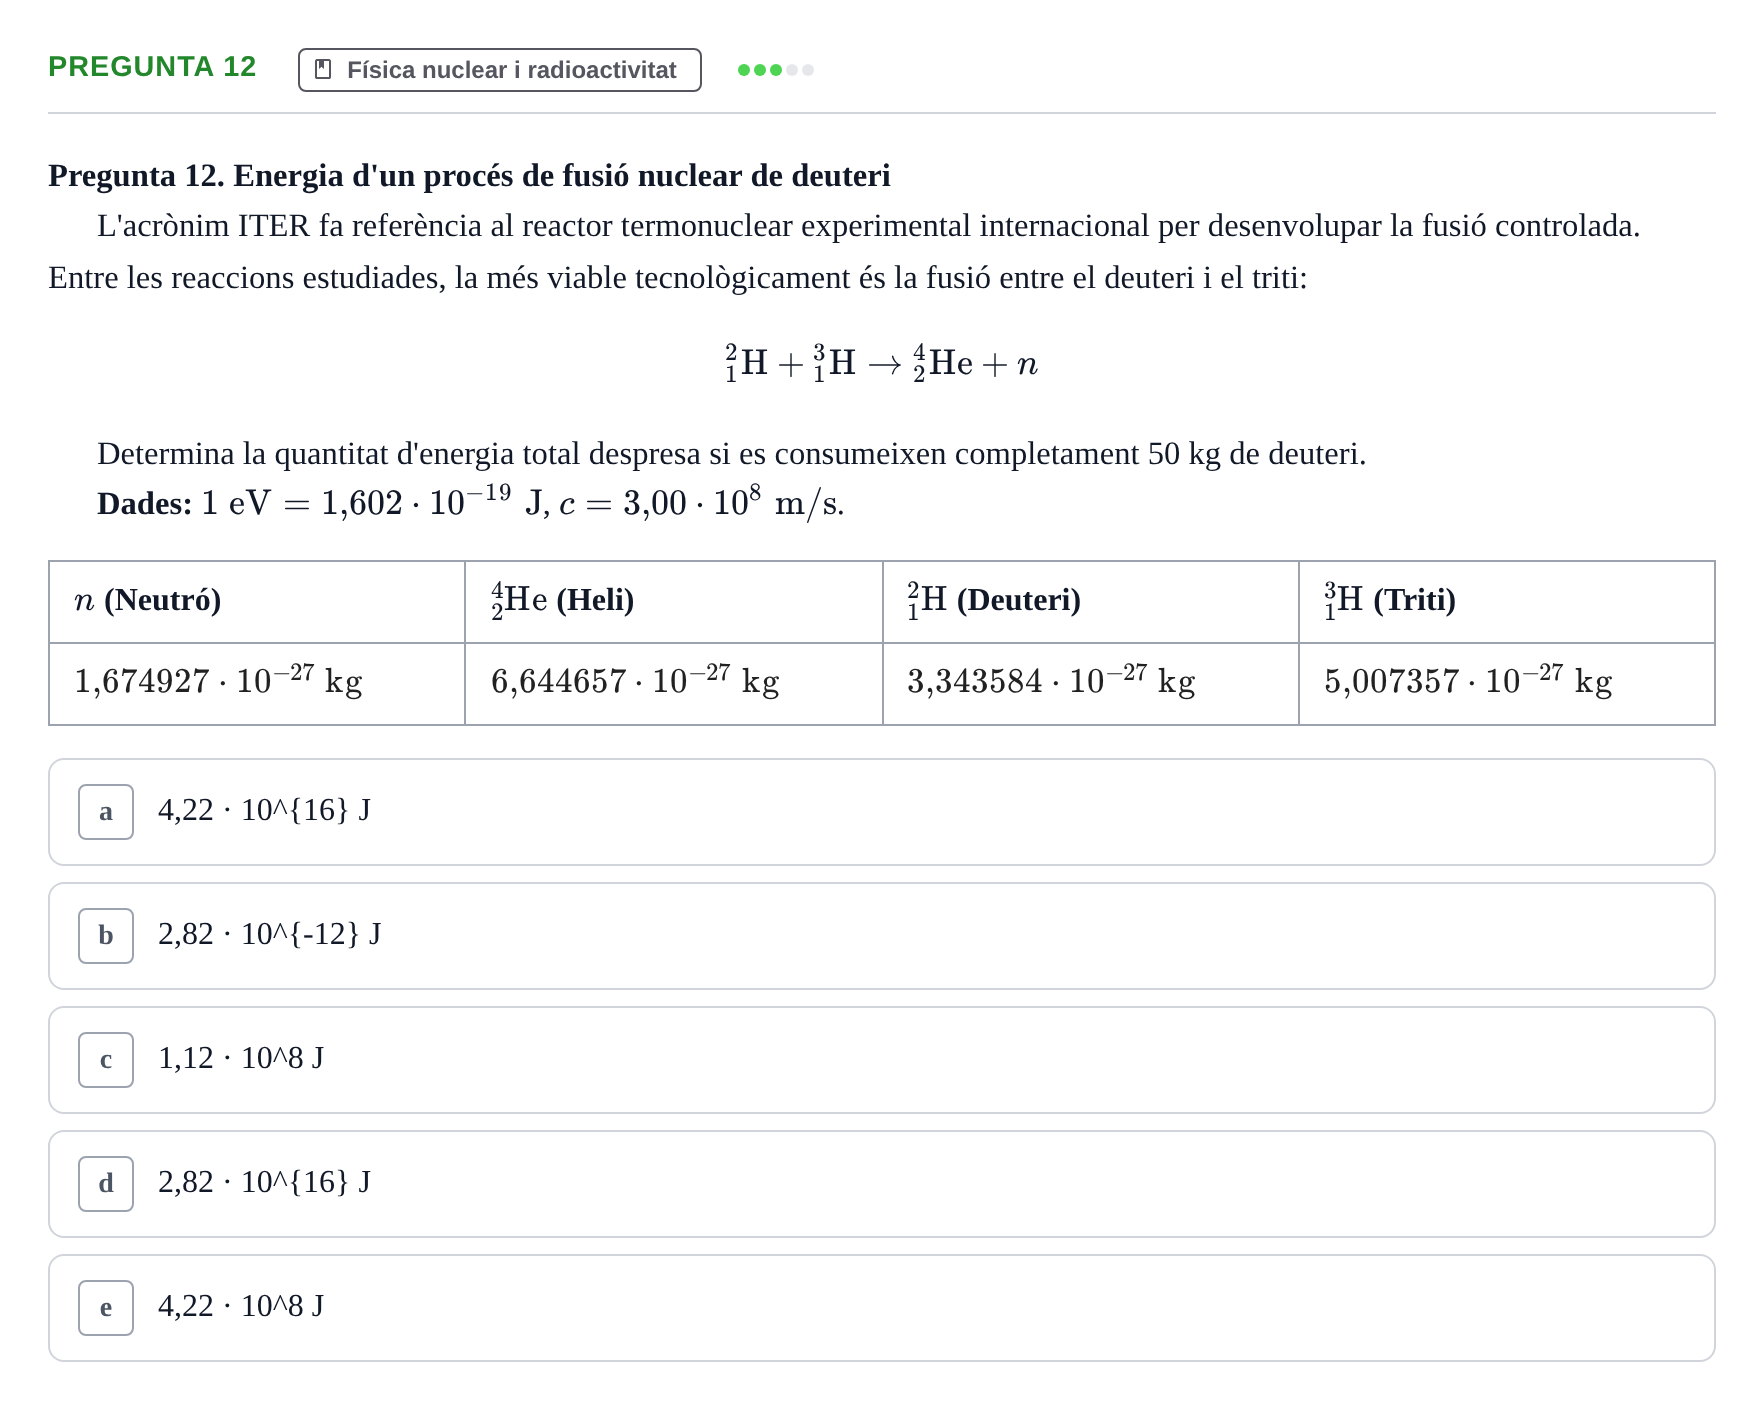The width and height of the screenshot is (1764, 1412).
Task: Click the tritium mass 5,007357 value
Action: 1468,681
